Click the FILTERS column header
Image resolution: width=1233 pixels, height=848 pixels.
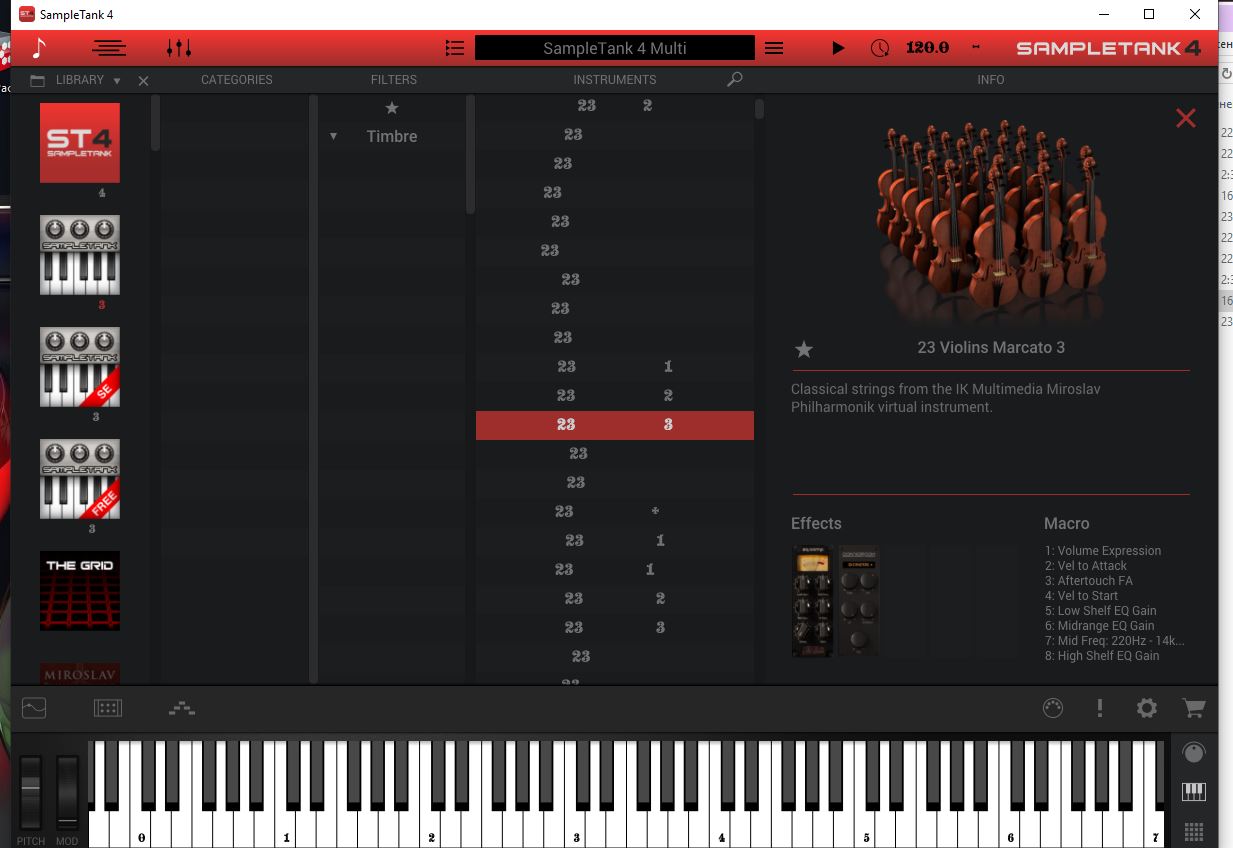click(x=394, y=80)
